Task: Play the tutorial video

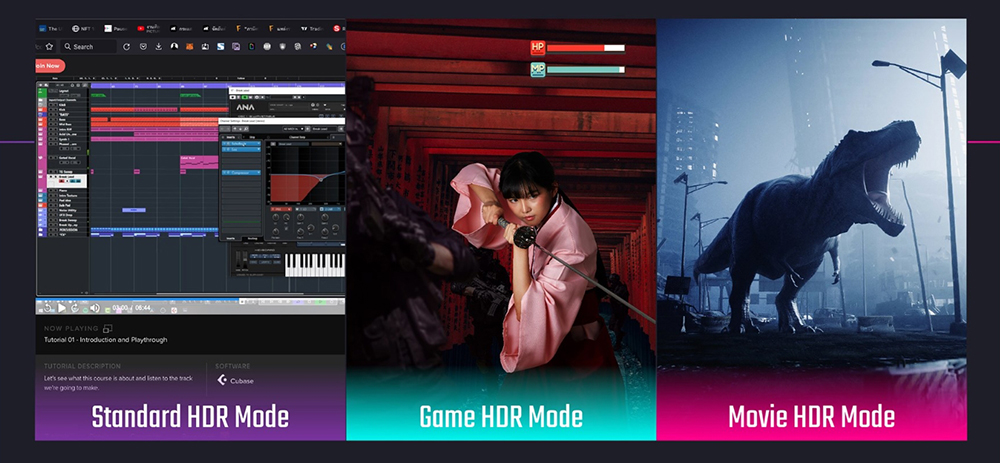Action: point(62,308)
